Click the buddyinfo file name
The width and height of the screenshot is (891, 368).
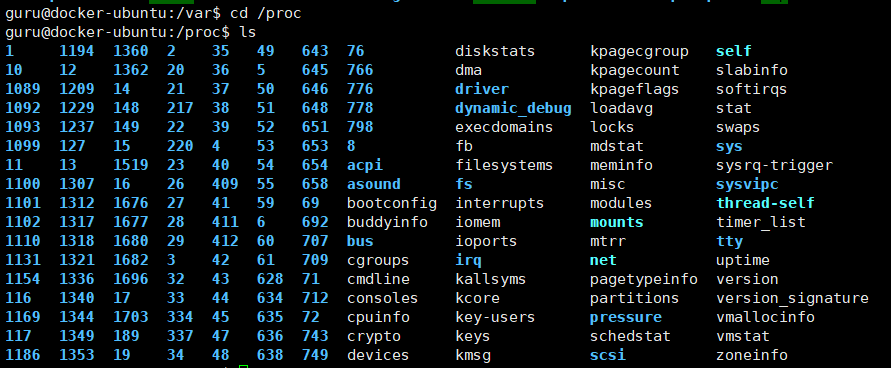click(388, 223)
